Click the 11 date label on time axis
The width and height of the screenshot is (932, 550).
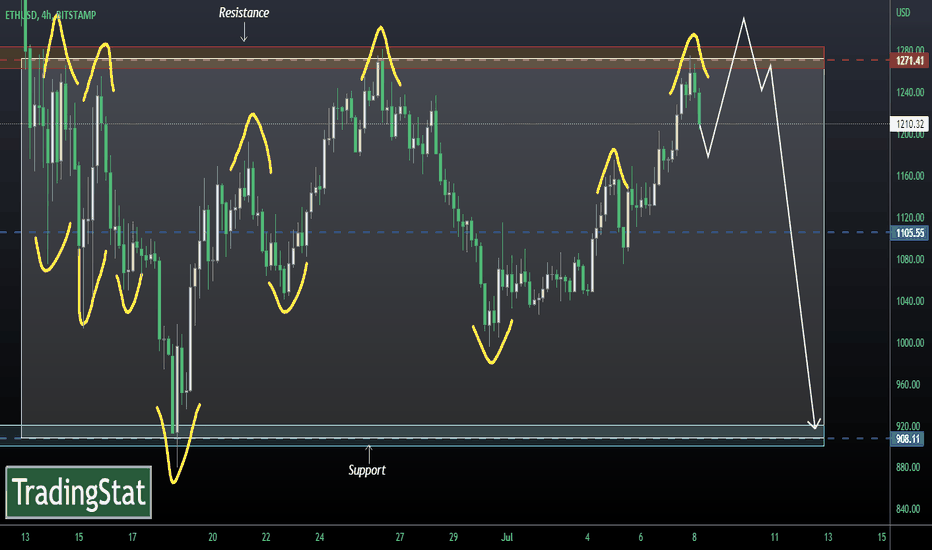774,538
